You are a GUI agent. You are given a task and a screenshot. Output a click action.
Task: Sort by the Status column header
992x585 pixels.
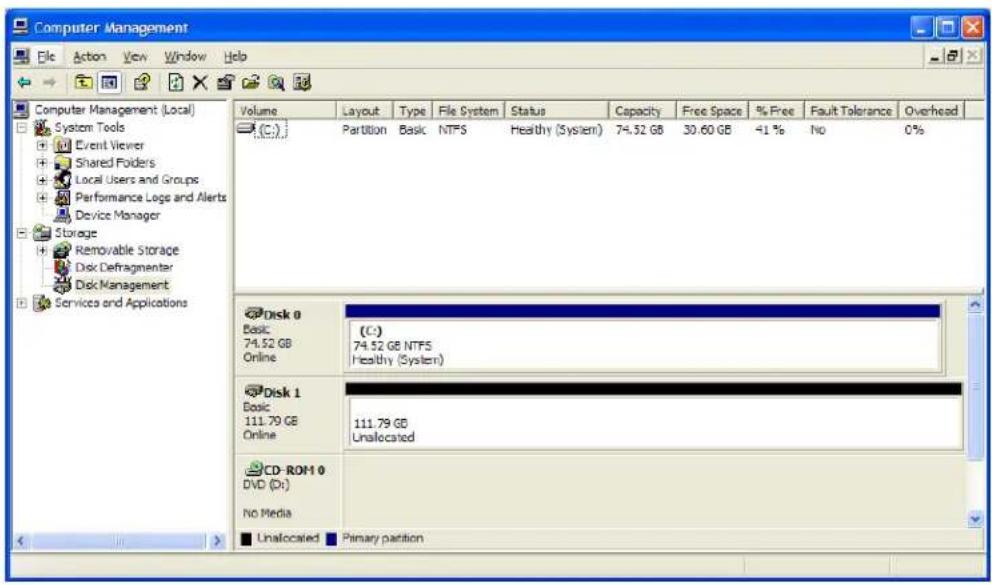click(x=556, y=111)
